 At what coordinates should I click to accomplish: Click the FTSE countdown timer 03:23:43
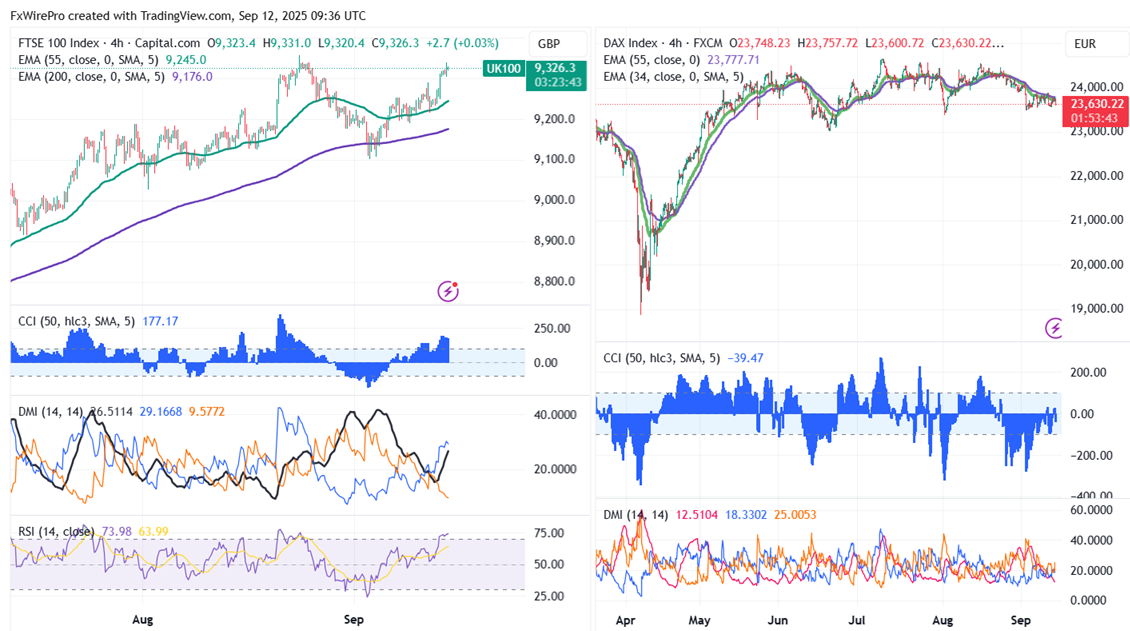click(x=558, y=82)
